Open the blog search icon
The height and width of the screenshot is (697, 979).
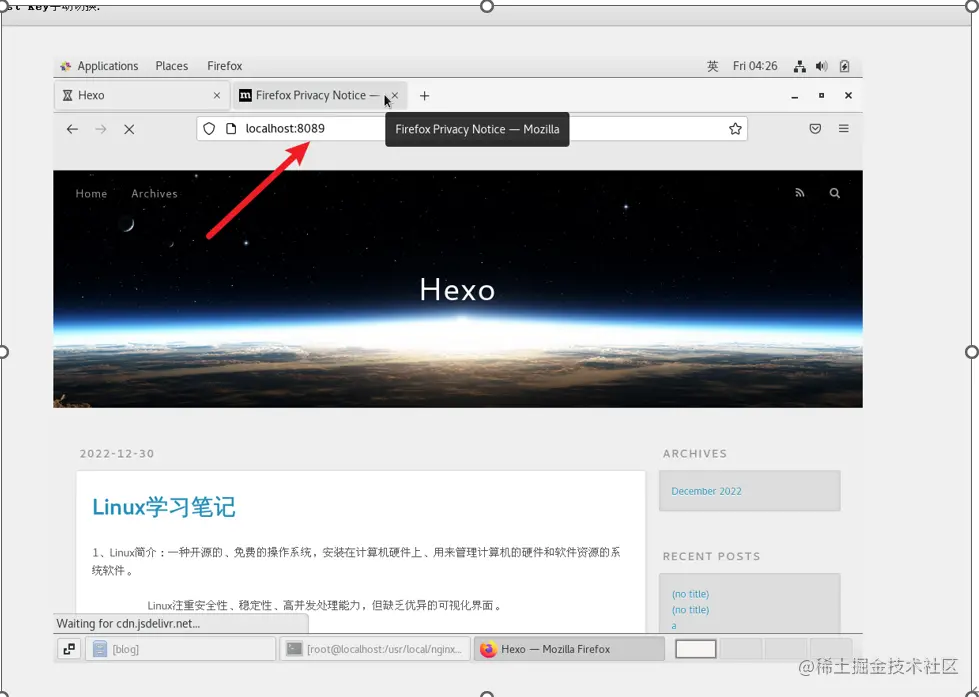click(x=835, y=193)
